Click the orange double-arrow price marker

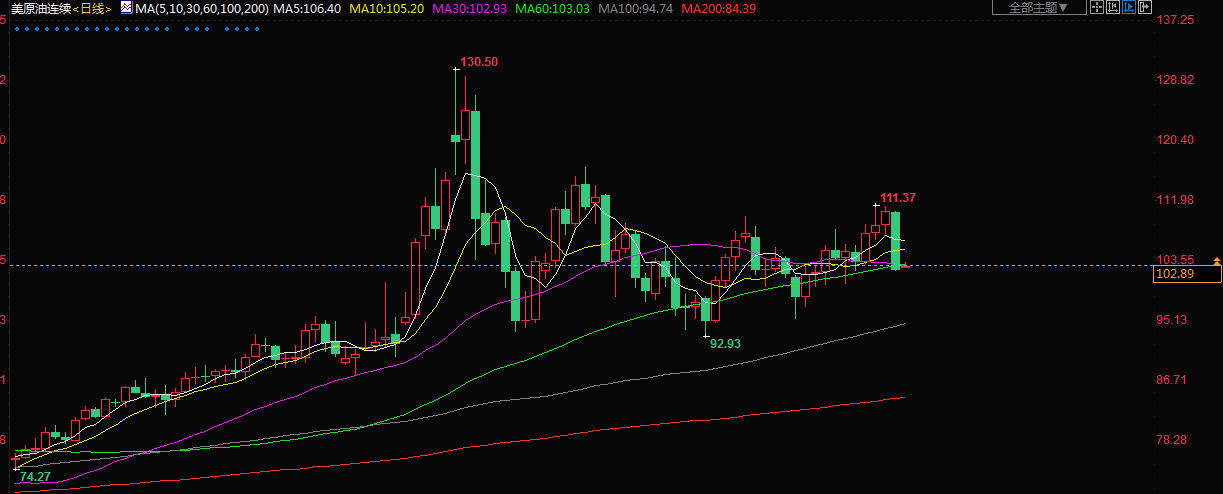[1216, 261]
